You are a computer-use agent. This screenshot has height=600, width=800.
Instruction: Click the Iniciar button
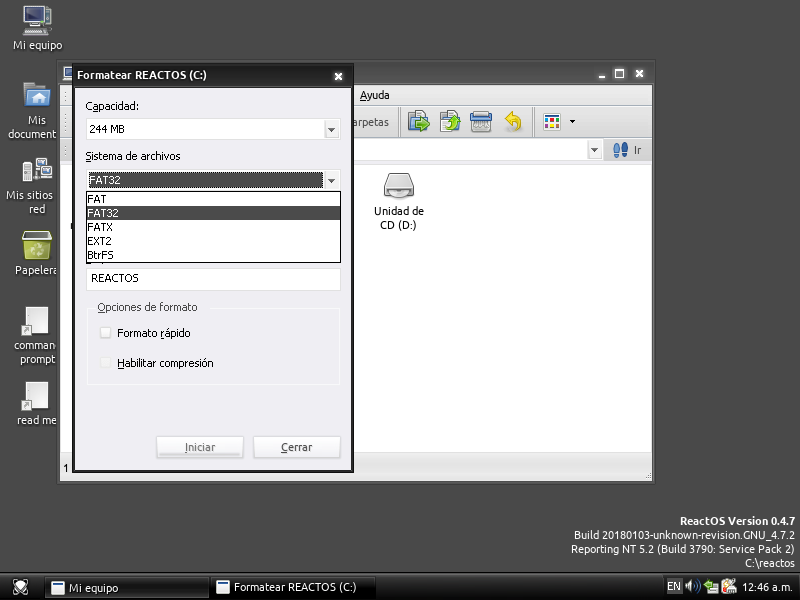(199, 447)
